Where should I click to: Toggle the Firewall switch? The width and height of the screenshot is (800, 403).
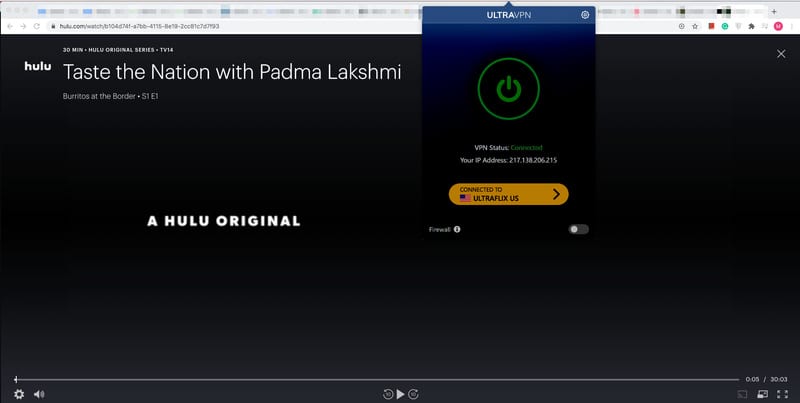tap(579, 230)
